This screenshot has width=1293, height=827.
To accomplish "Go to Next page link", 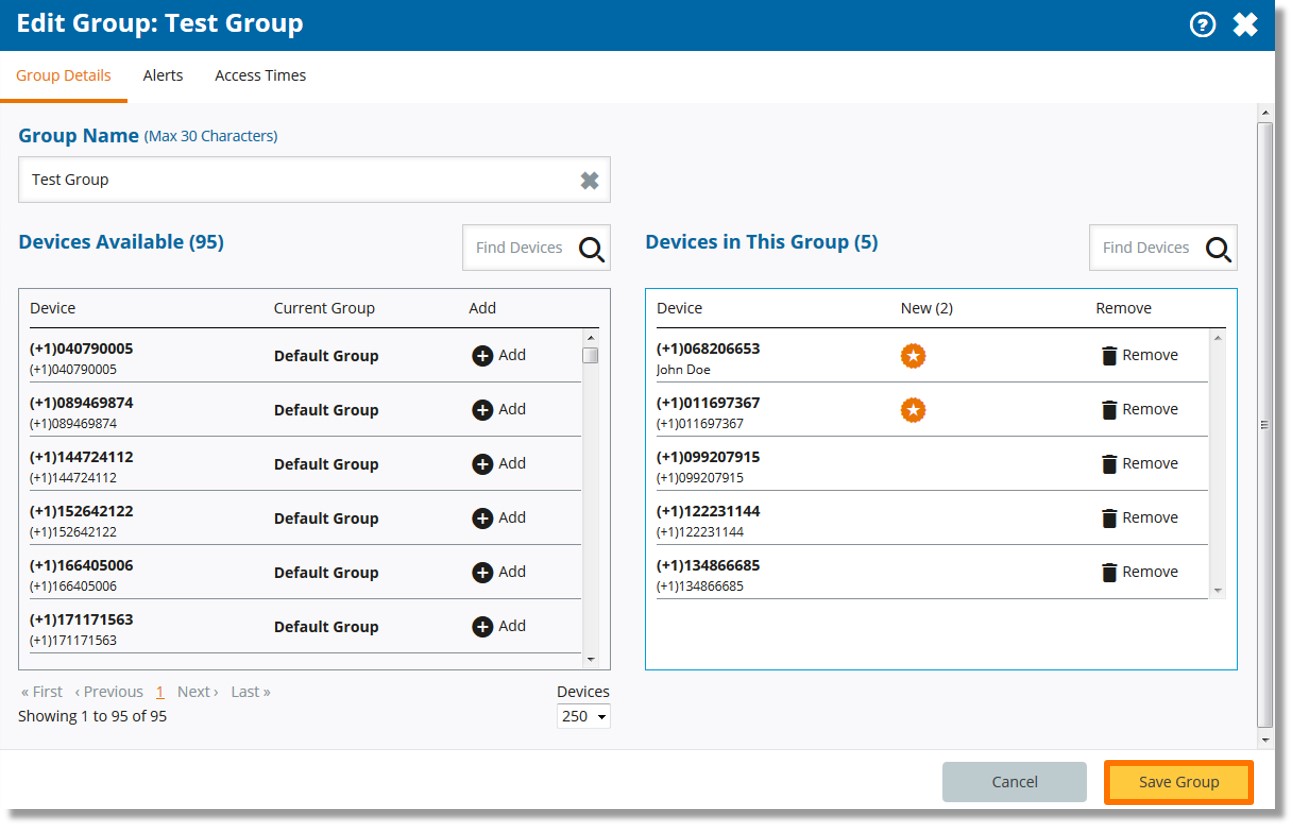I will pyautogui.click(x=197, y=692).
